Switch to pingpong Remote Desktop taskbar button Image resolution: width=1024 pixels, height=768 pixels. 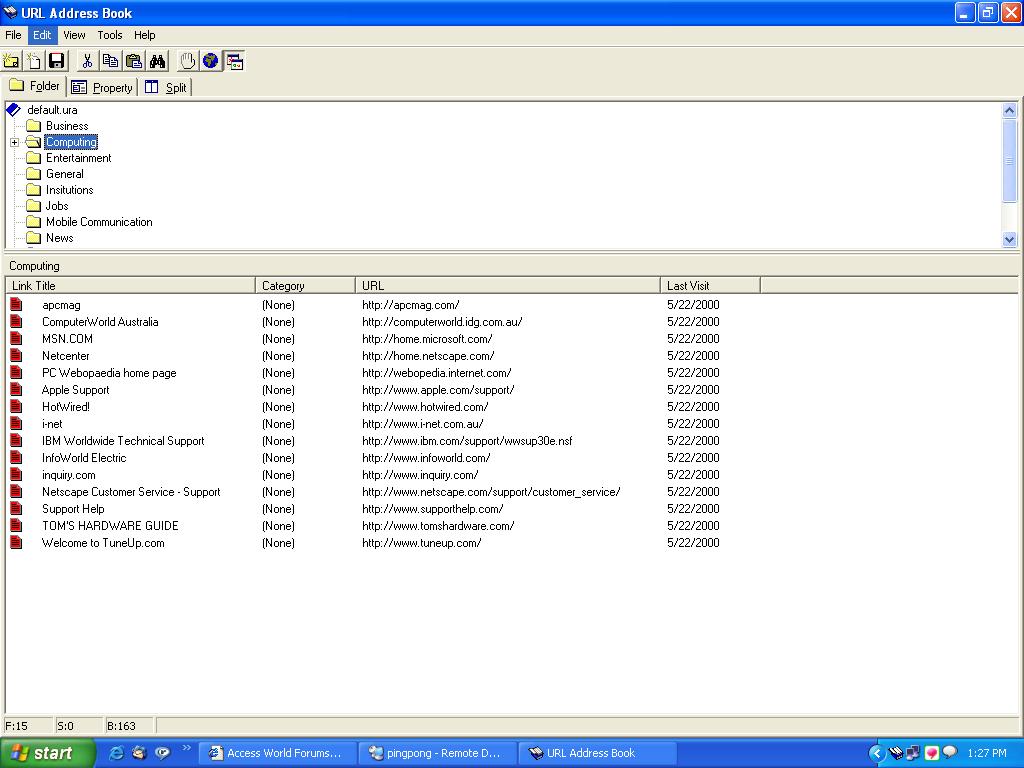point(437,753)
